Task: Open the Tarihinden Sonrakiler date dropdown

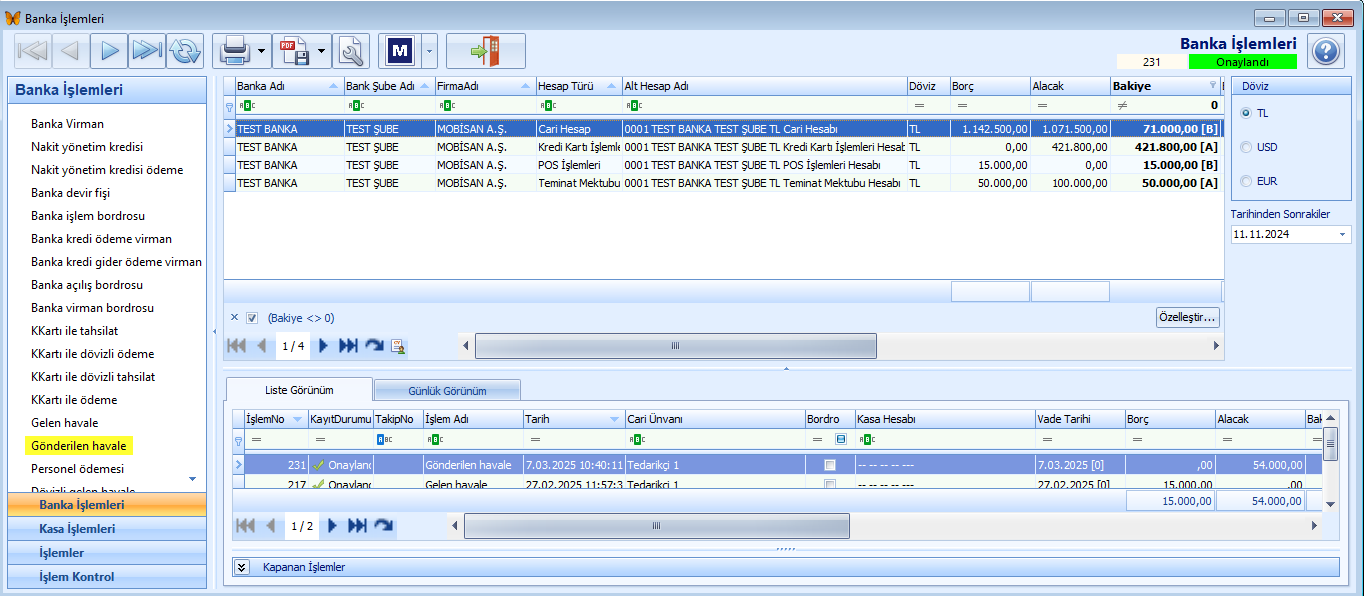Action: click(1341, 234)
